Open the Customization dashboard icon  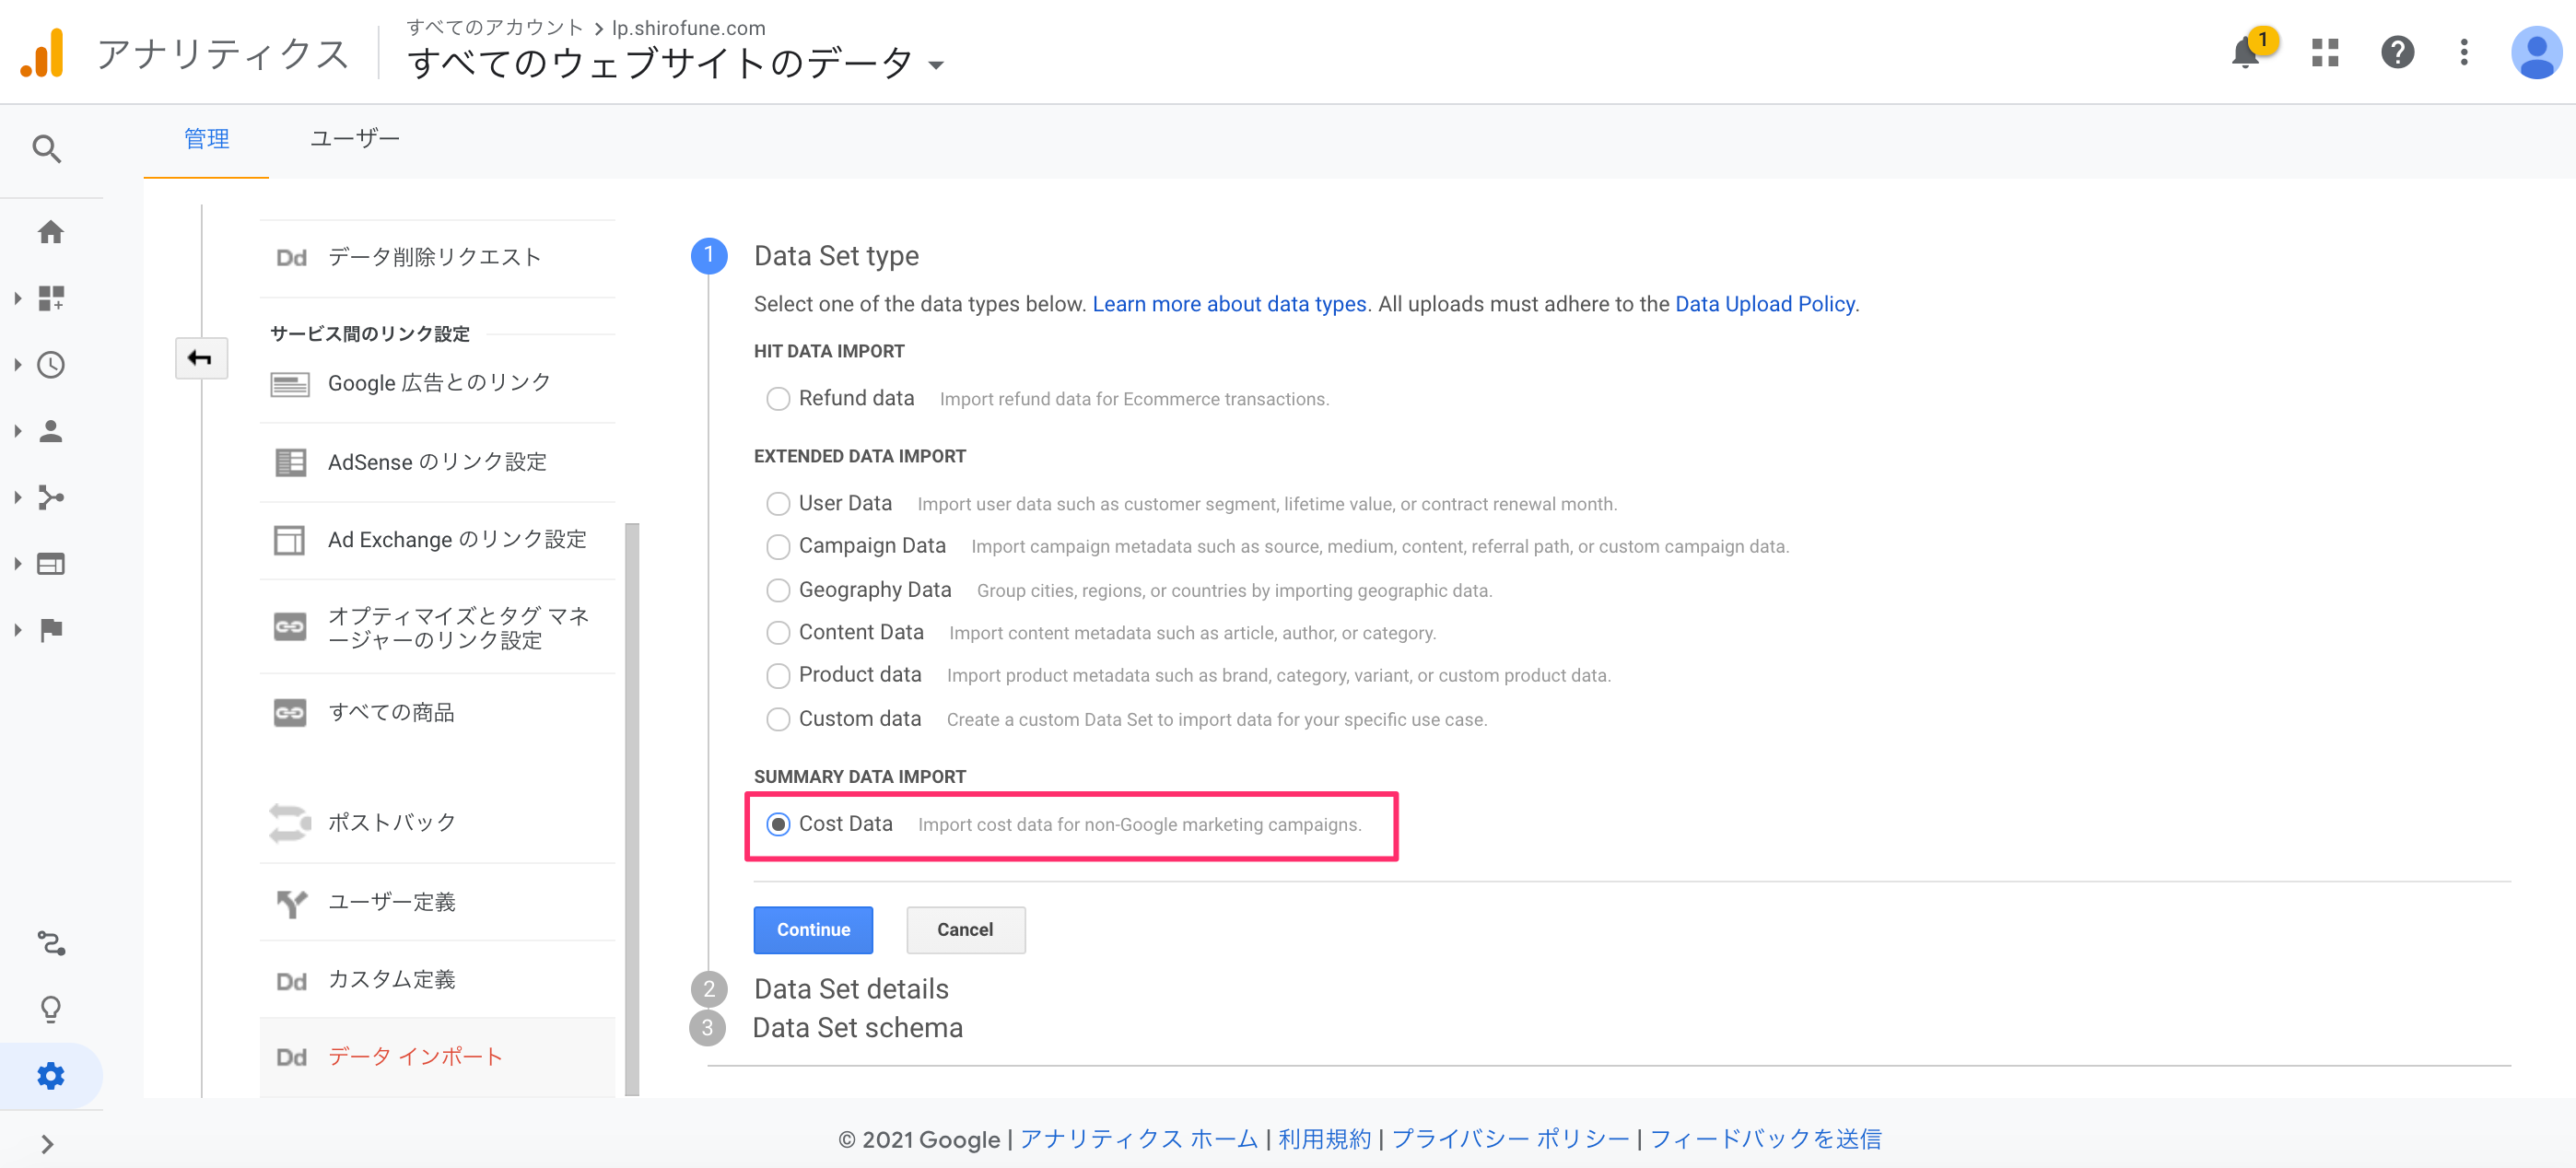(x=51, y=298)
